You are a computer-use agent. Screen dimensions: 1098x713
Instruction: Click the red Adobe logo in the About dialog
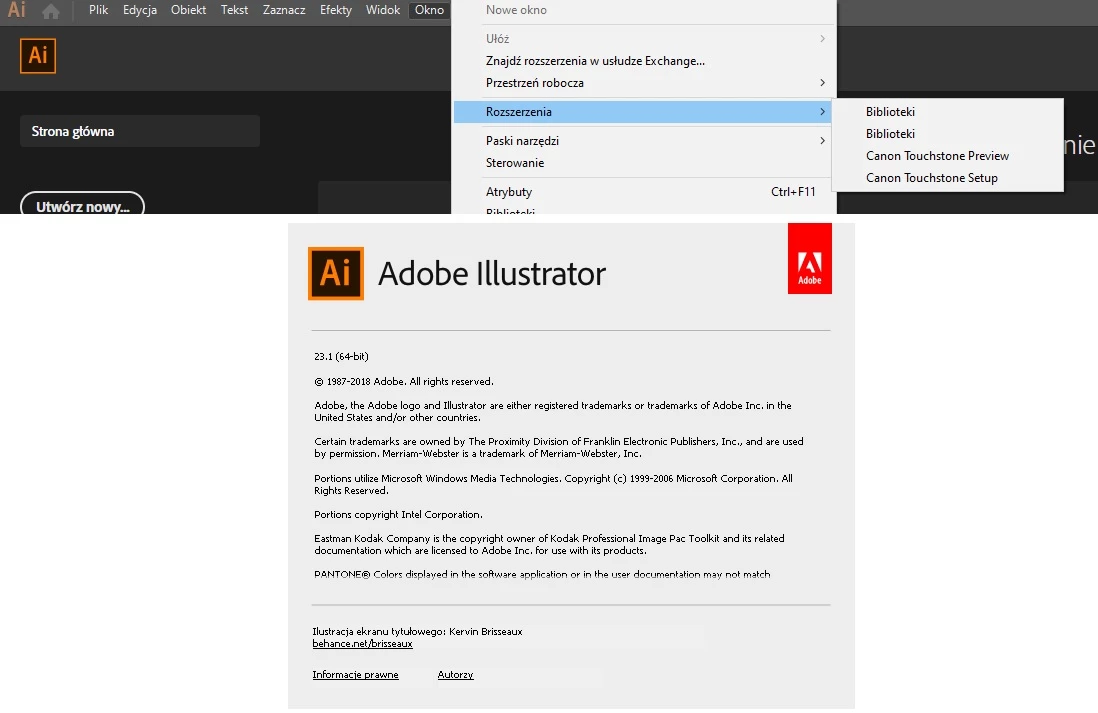[809, 258]
